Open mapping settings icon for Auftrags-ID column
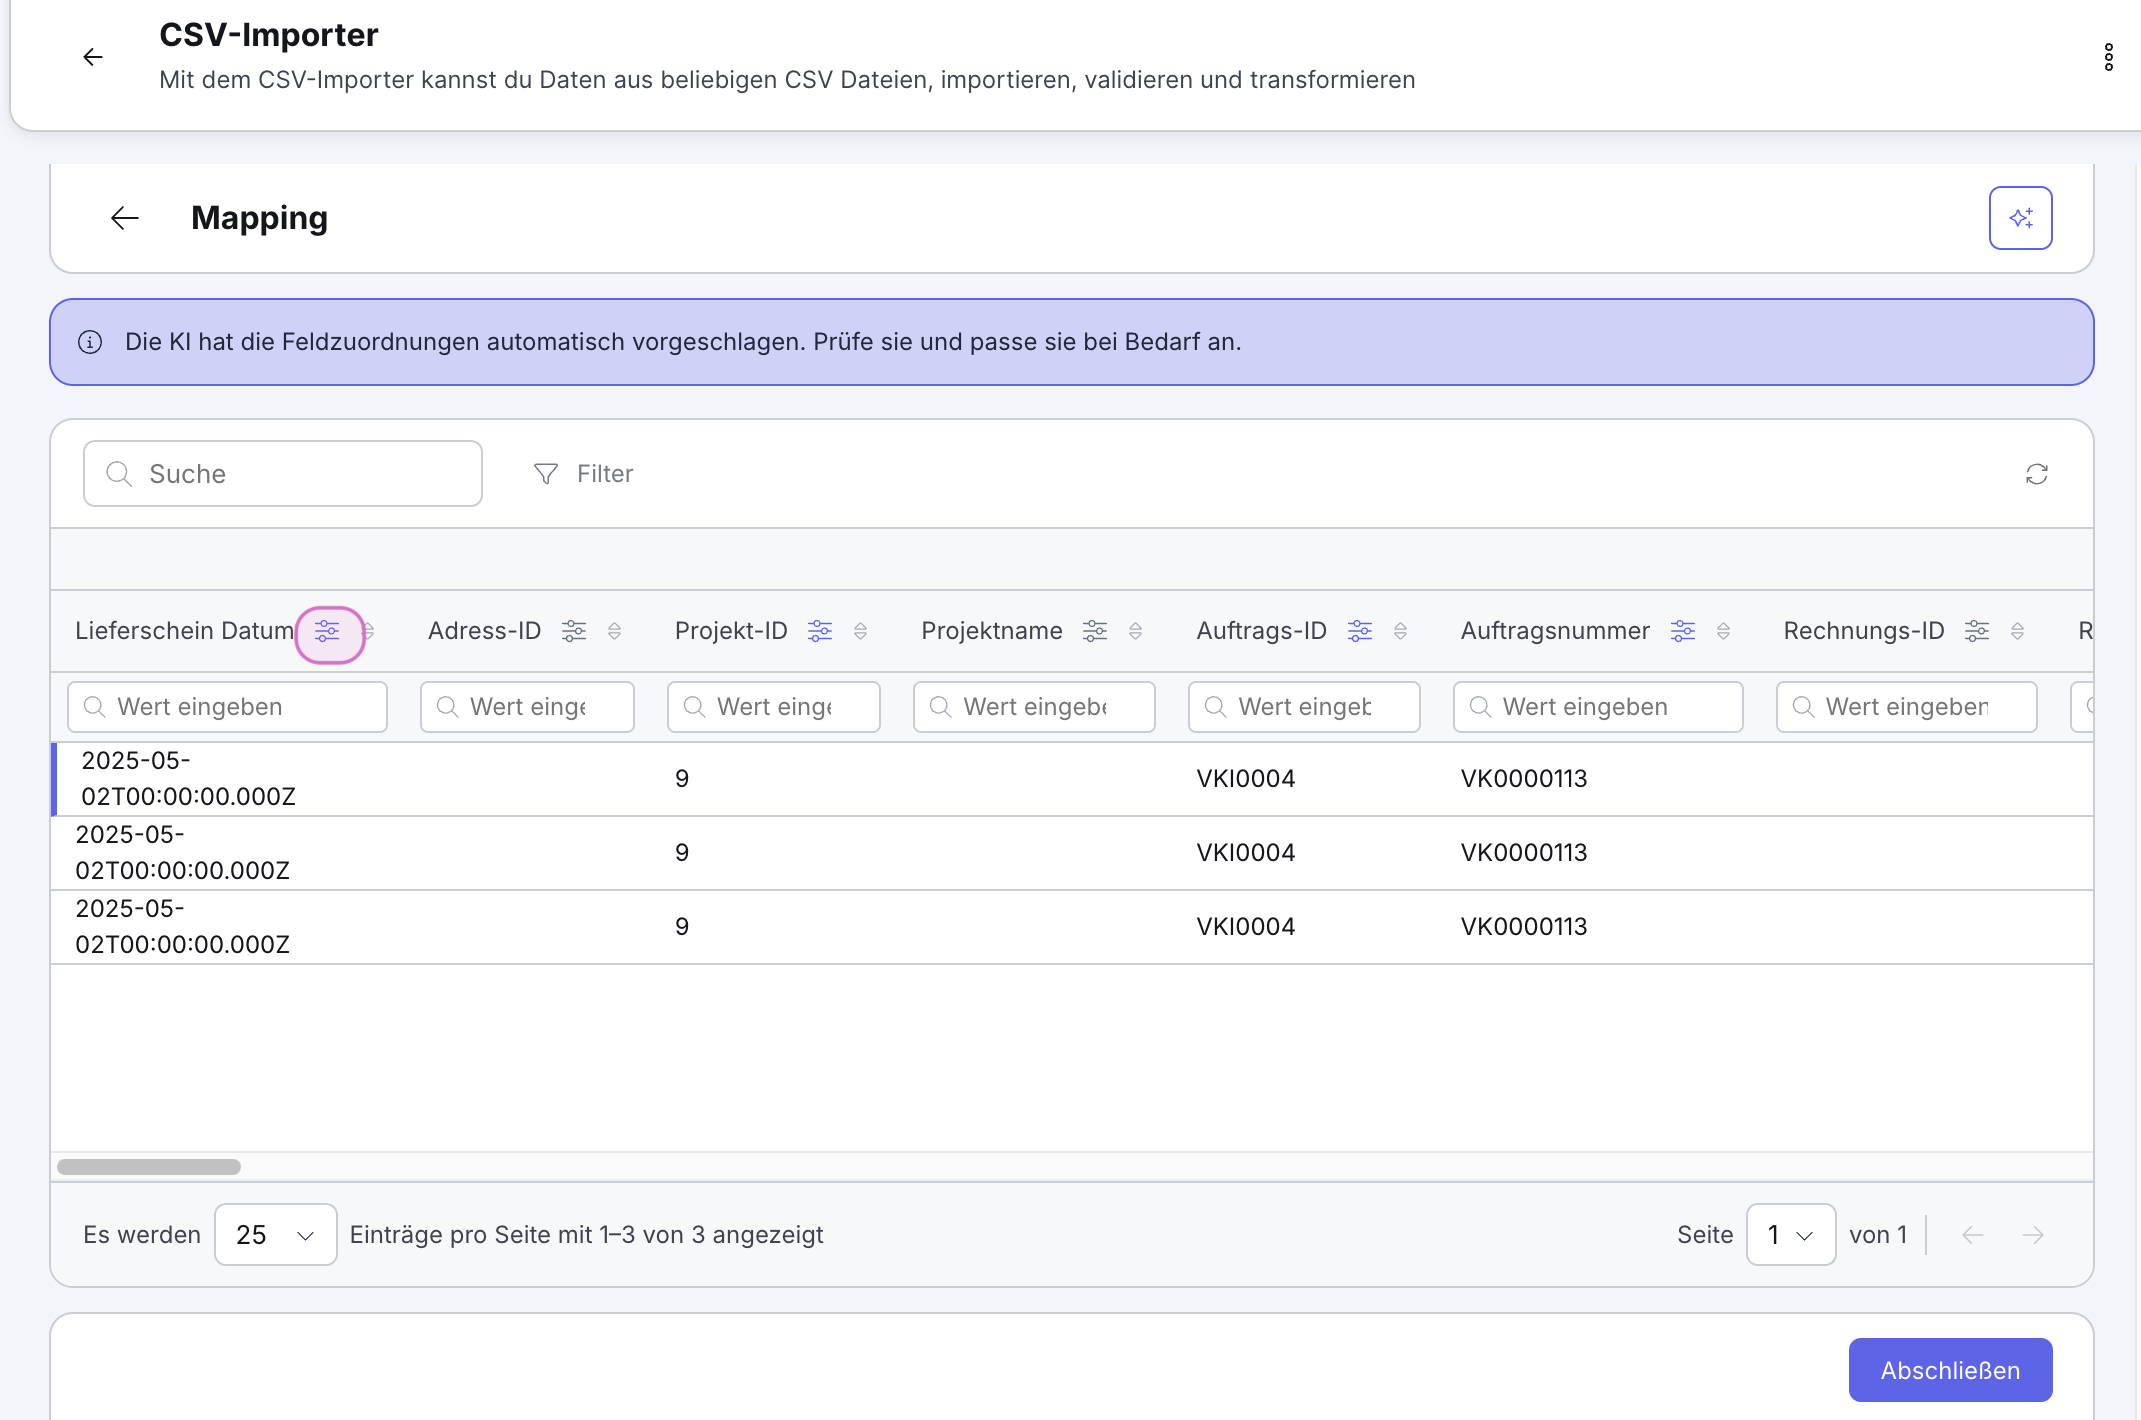 (x=1360, y=631)
